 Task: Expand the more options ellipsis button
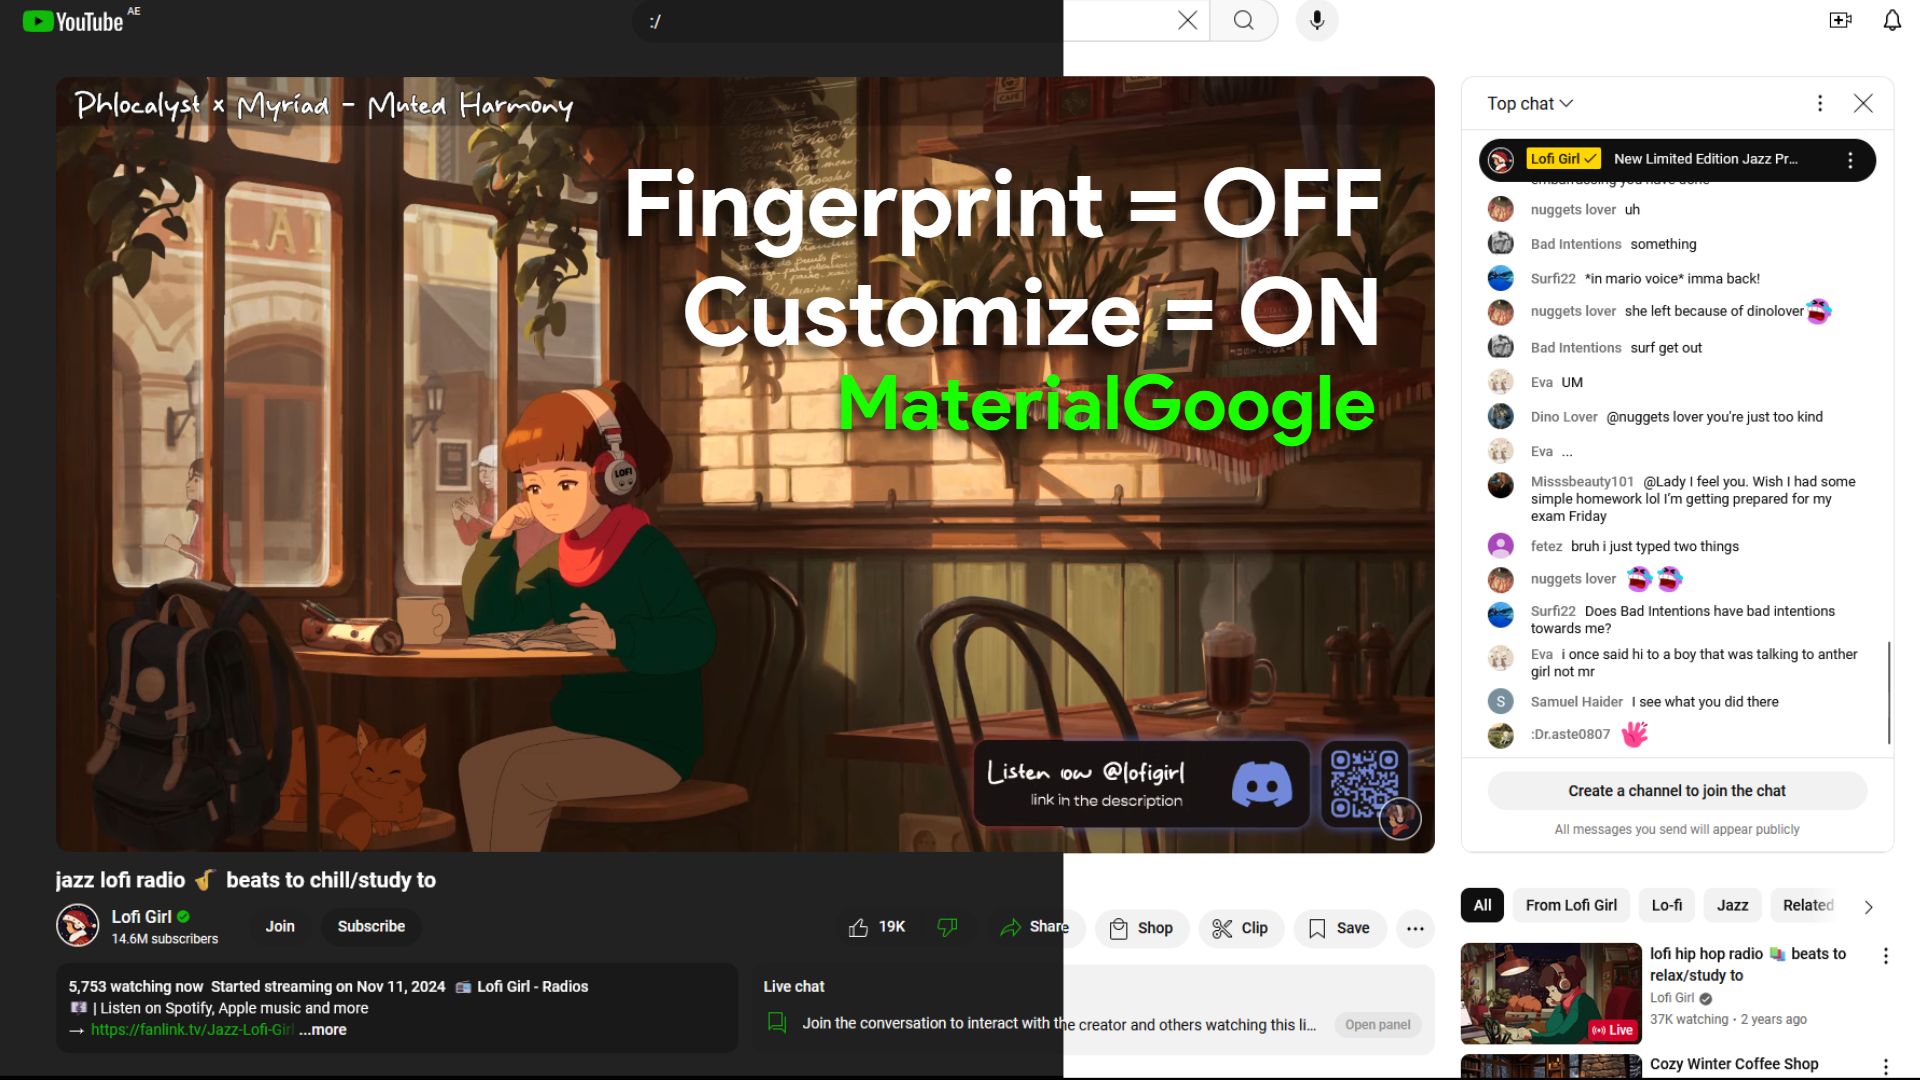click(x=1415, y=927)
